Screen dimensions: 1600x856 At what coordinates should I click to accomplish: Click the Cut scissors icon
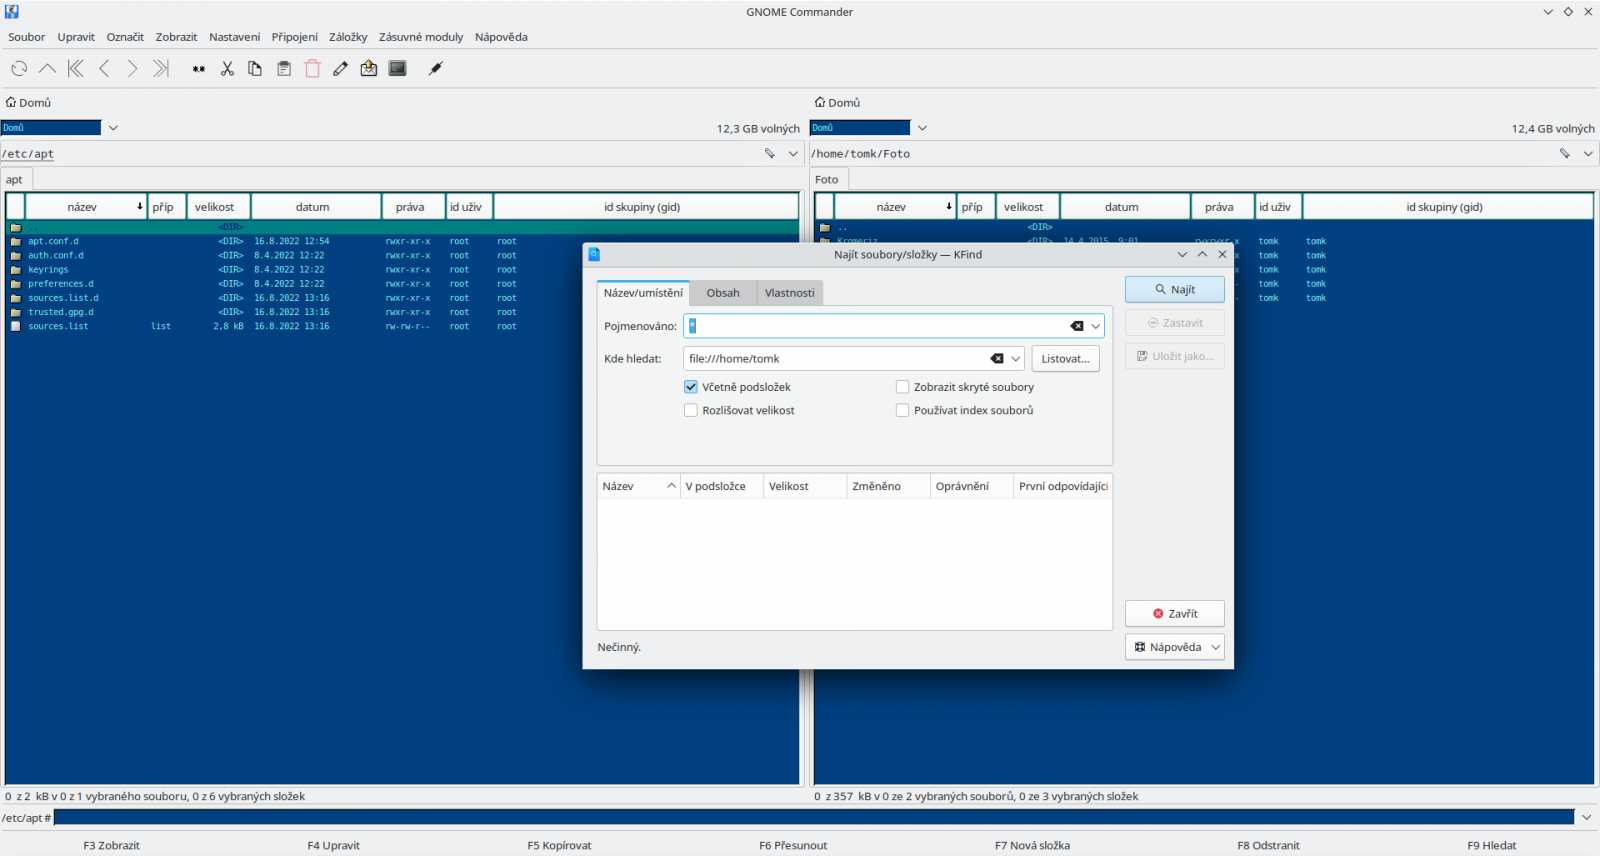point(227,69)
